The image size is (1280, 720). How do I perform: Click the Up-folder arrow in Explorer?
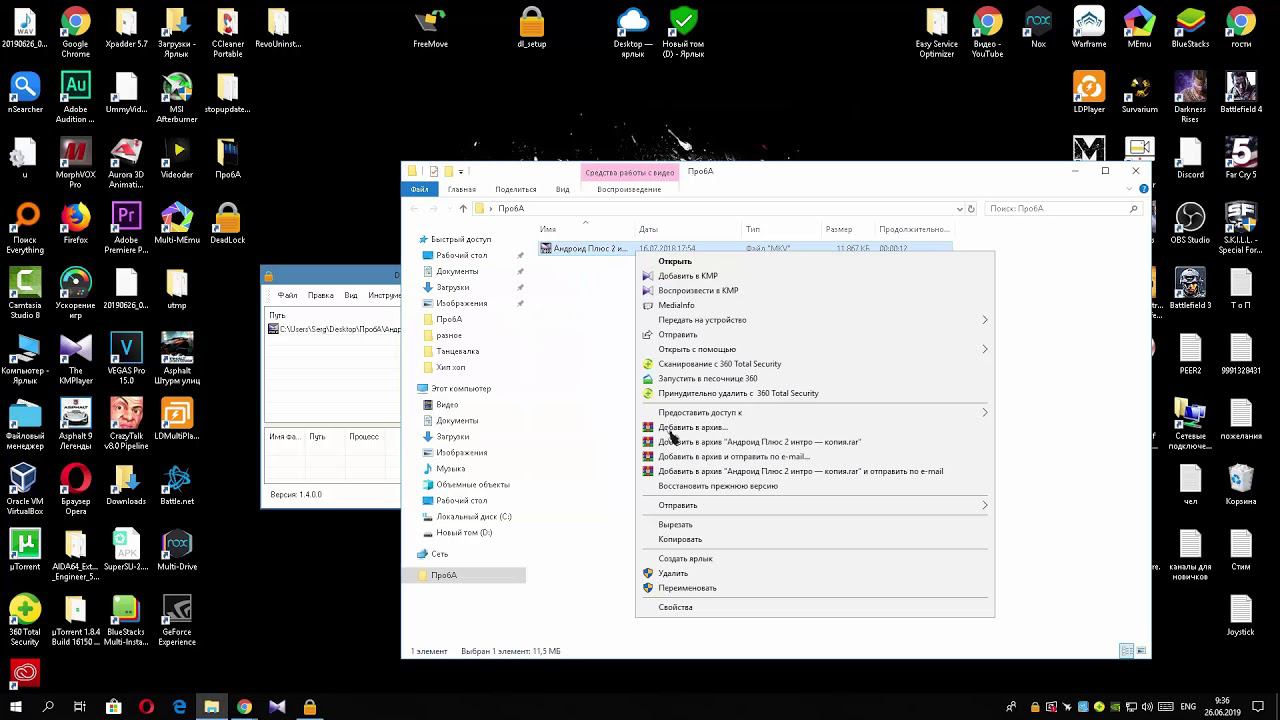coord(463,209)
